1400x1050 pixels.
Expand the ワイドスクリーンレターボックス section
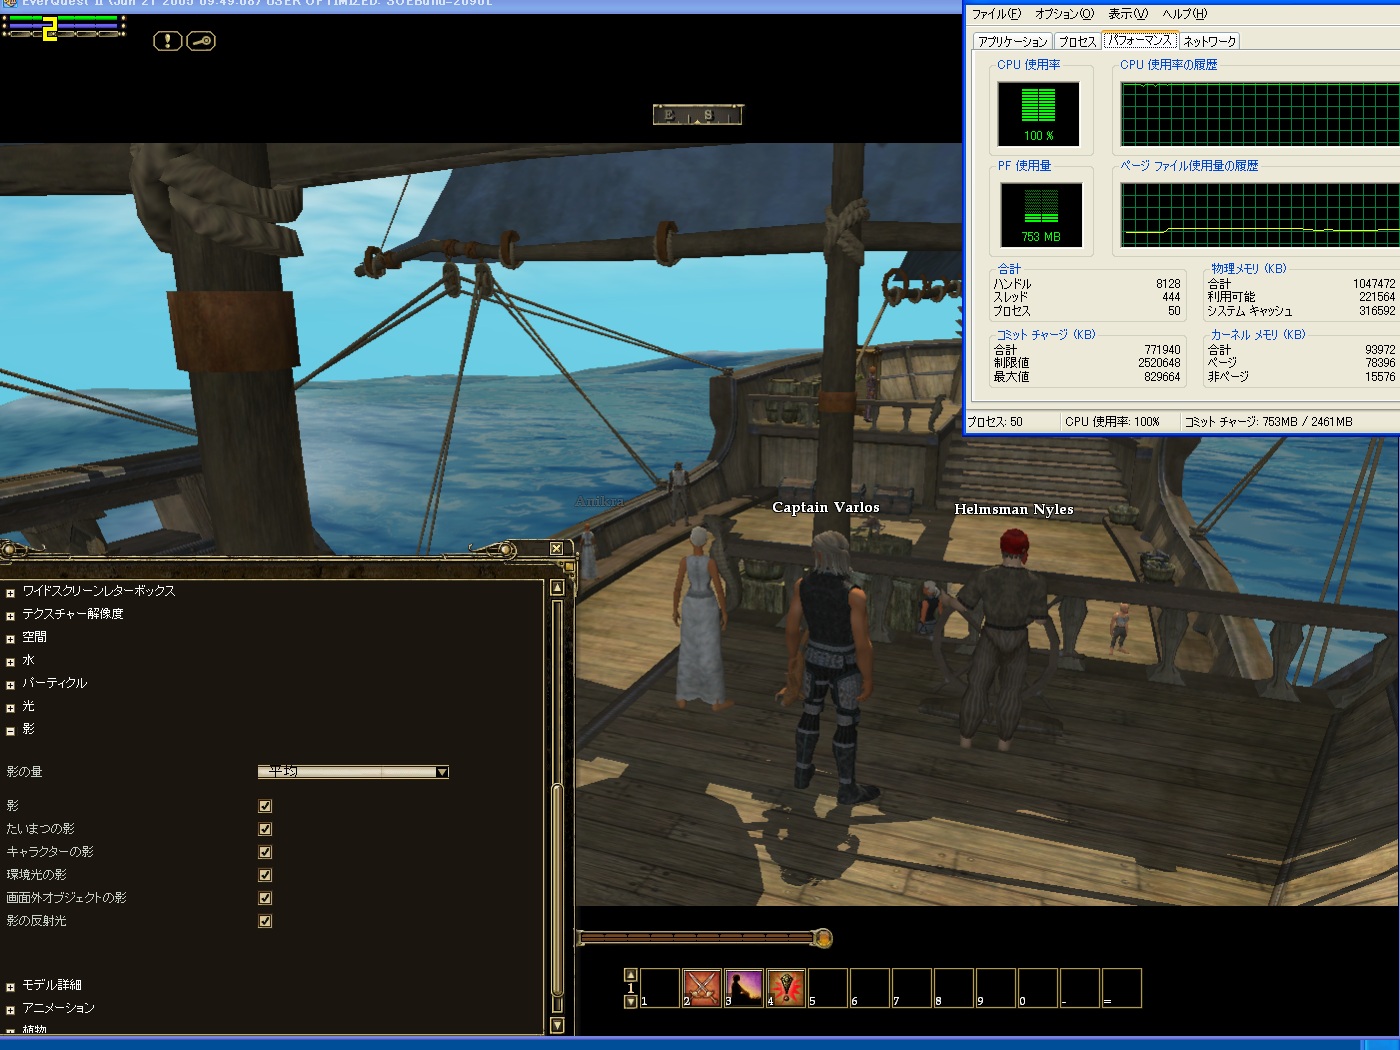pyautogui.click(x=10, y=593)
